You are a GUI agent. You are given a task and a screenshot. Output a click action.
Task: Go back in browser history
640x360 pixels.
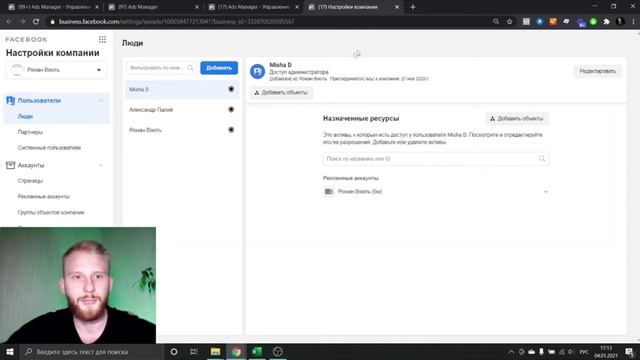[x=9, y=21]
